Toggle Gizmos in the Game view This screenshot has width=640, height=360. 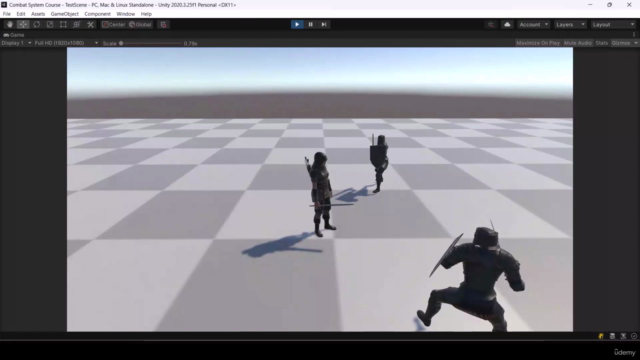click(x=621, y=43)
